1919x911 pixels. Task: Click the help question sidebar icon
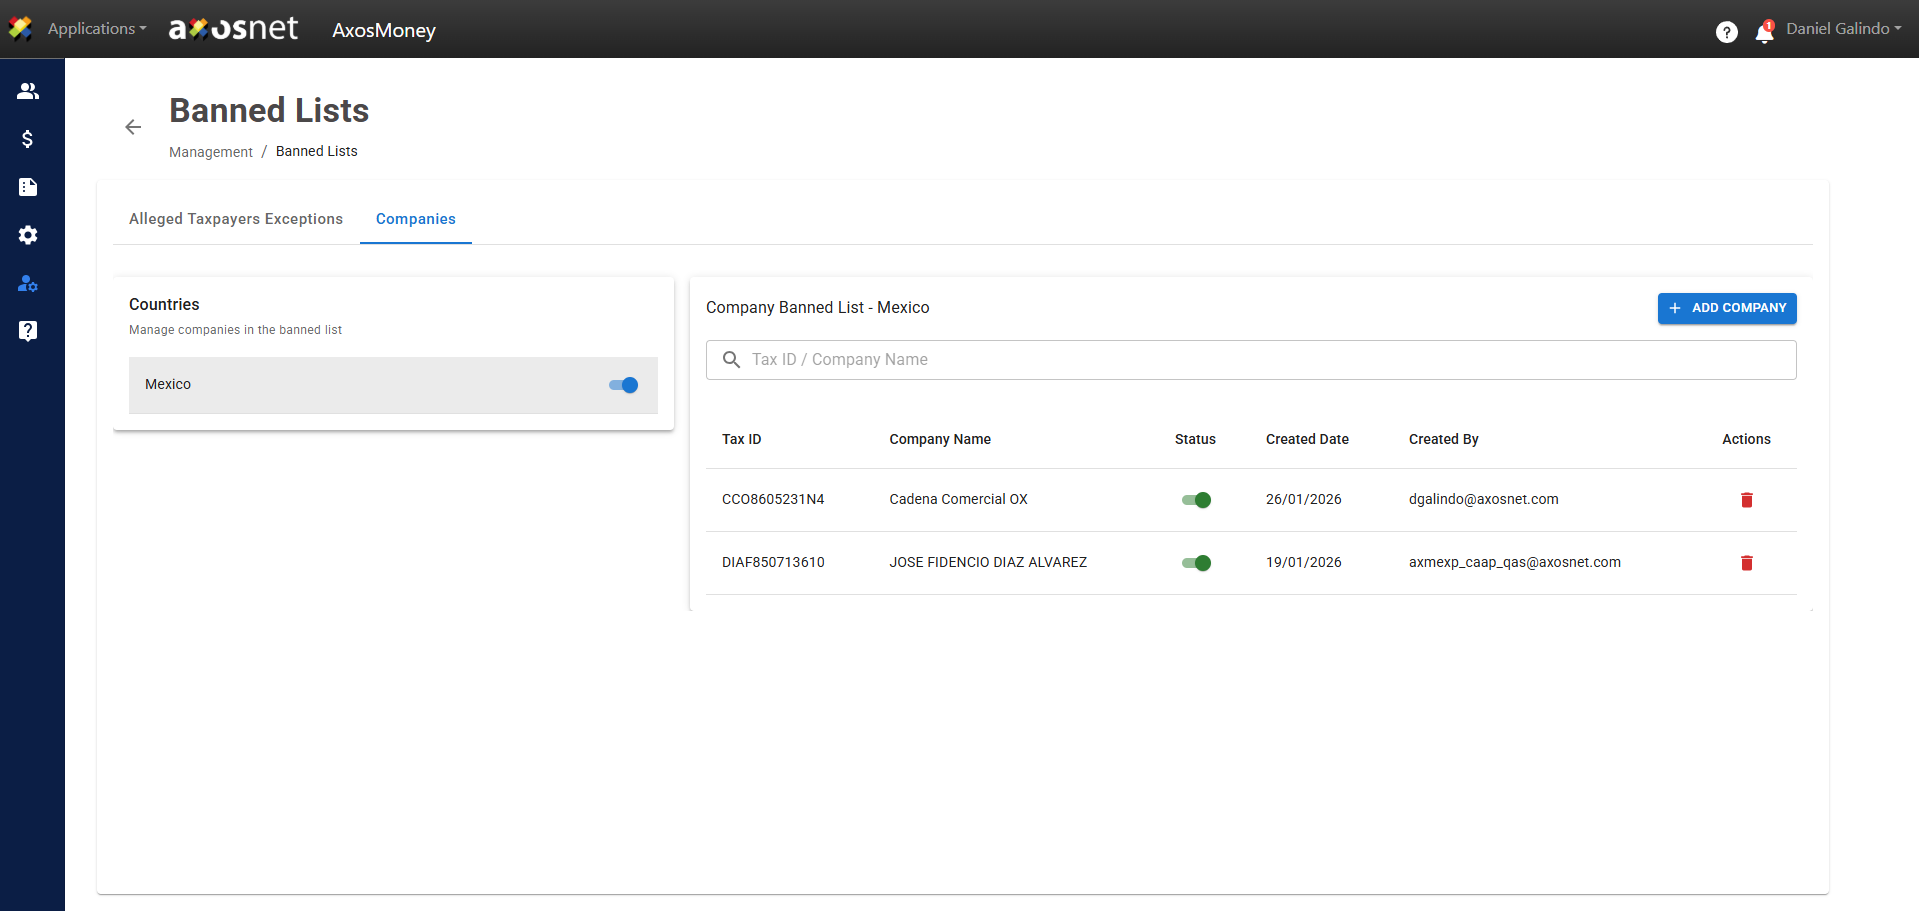[28, 331]
